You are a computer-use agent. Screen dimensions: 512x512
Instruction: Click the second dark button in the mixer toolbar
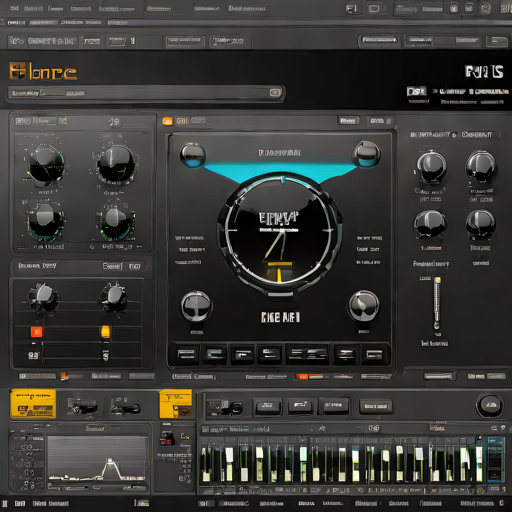coord(300,406)
